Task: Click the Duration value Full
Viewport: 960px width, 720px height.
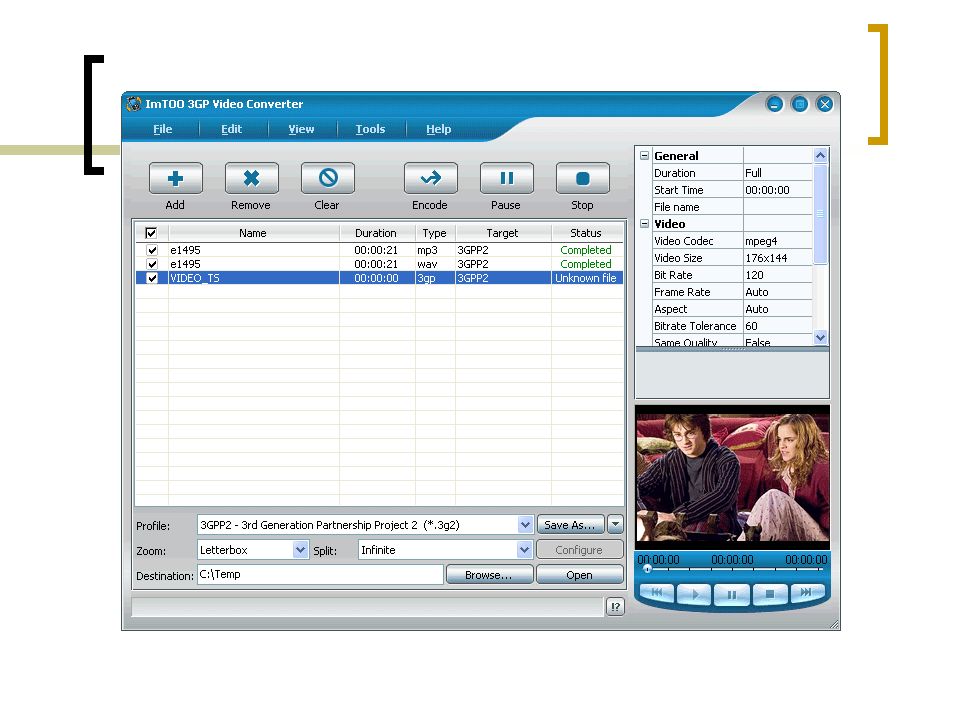Action: click(x=778, y=173)
